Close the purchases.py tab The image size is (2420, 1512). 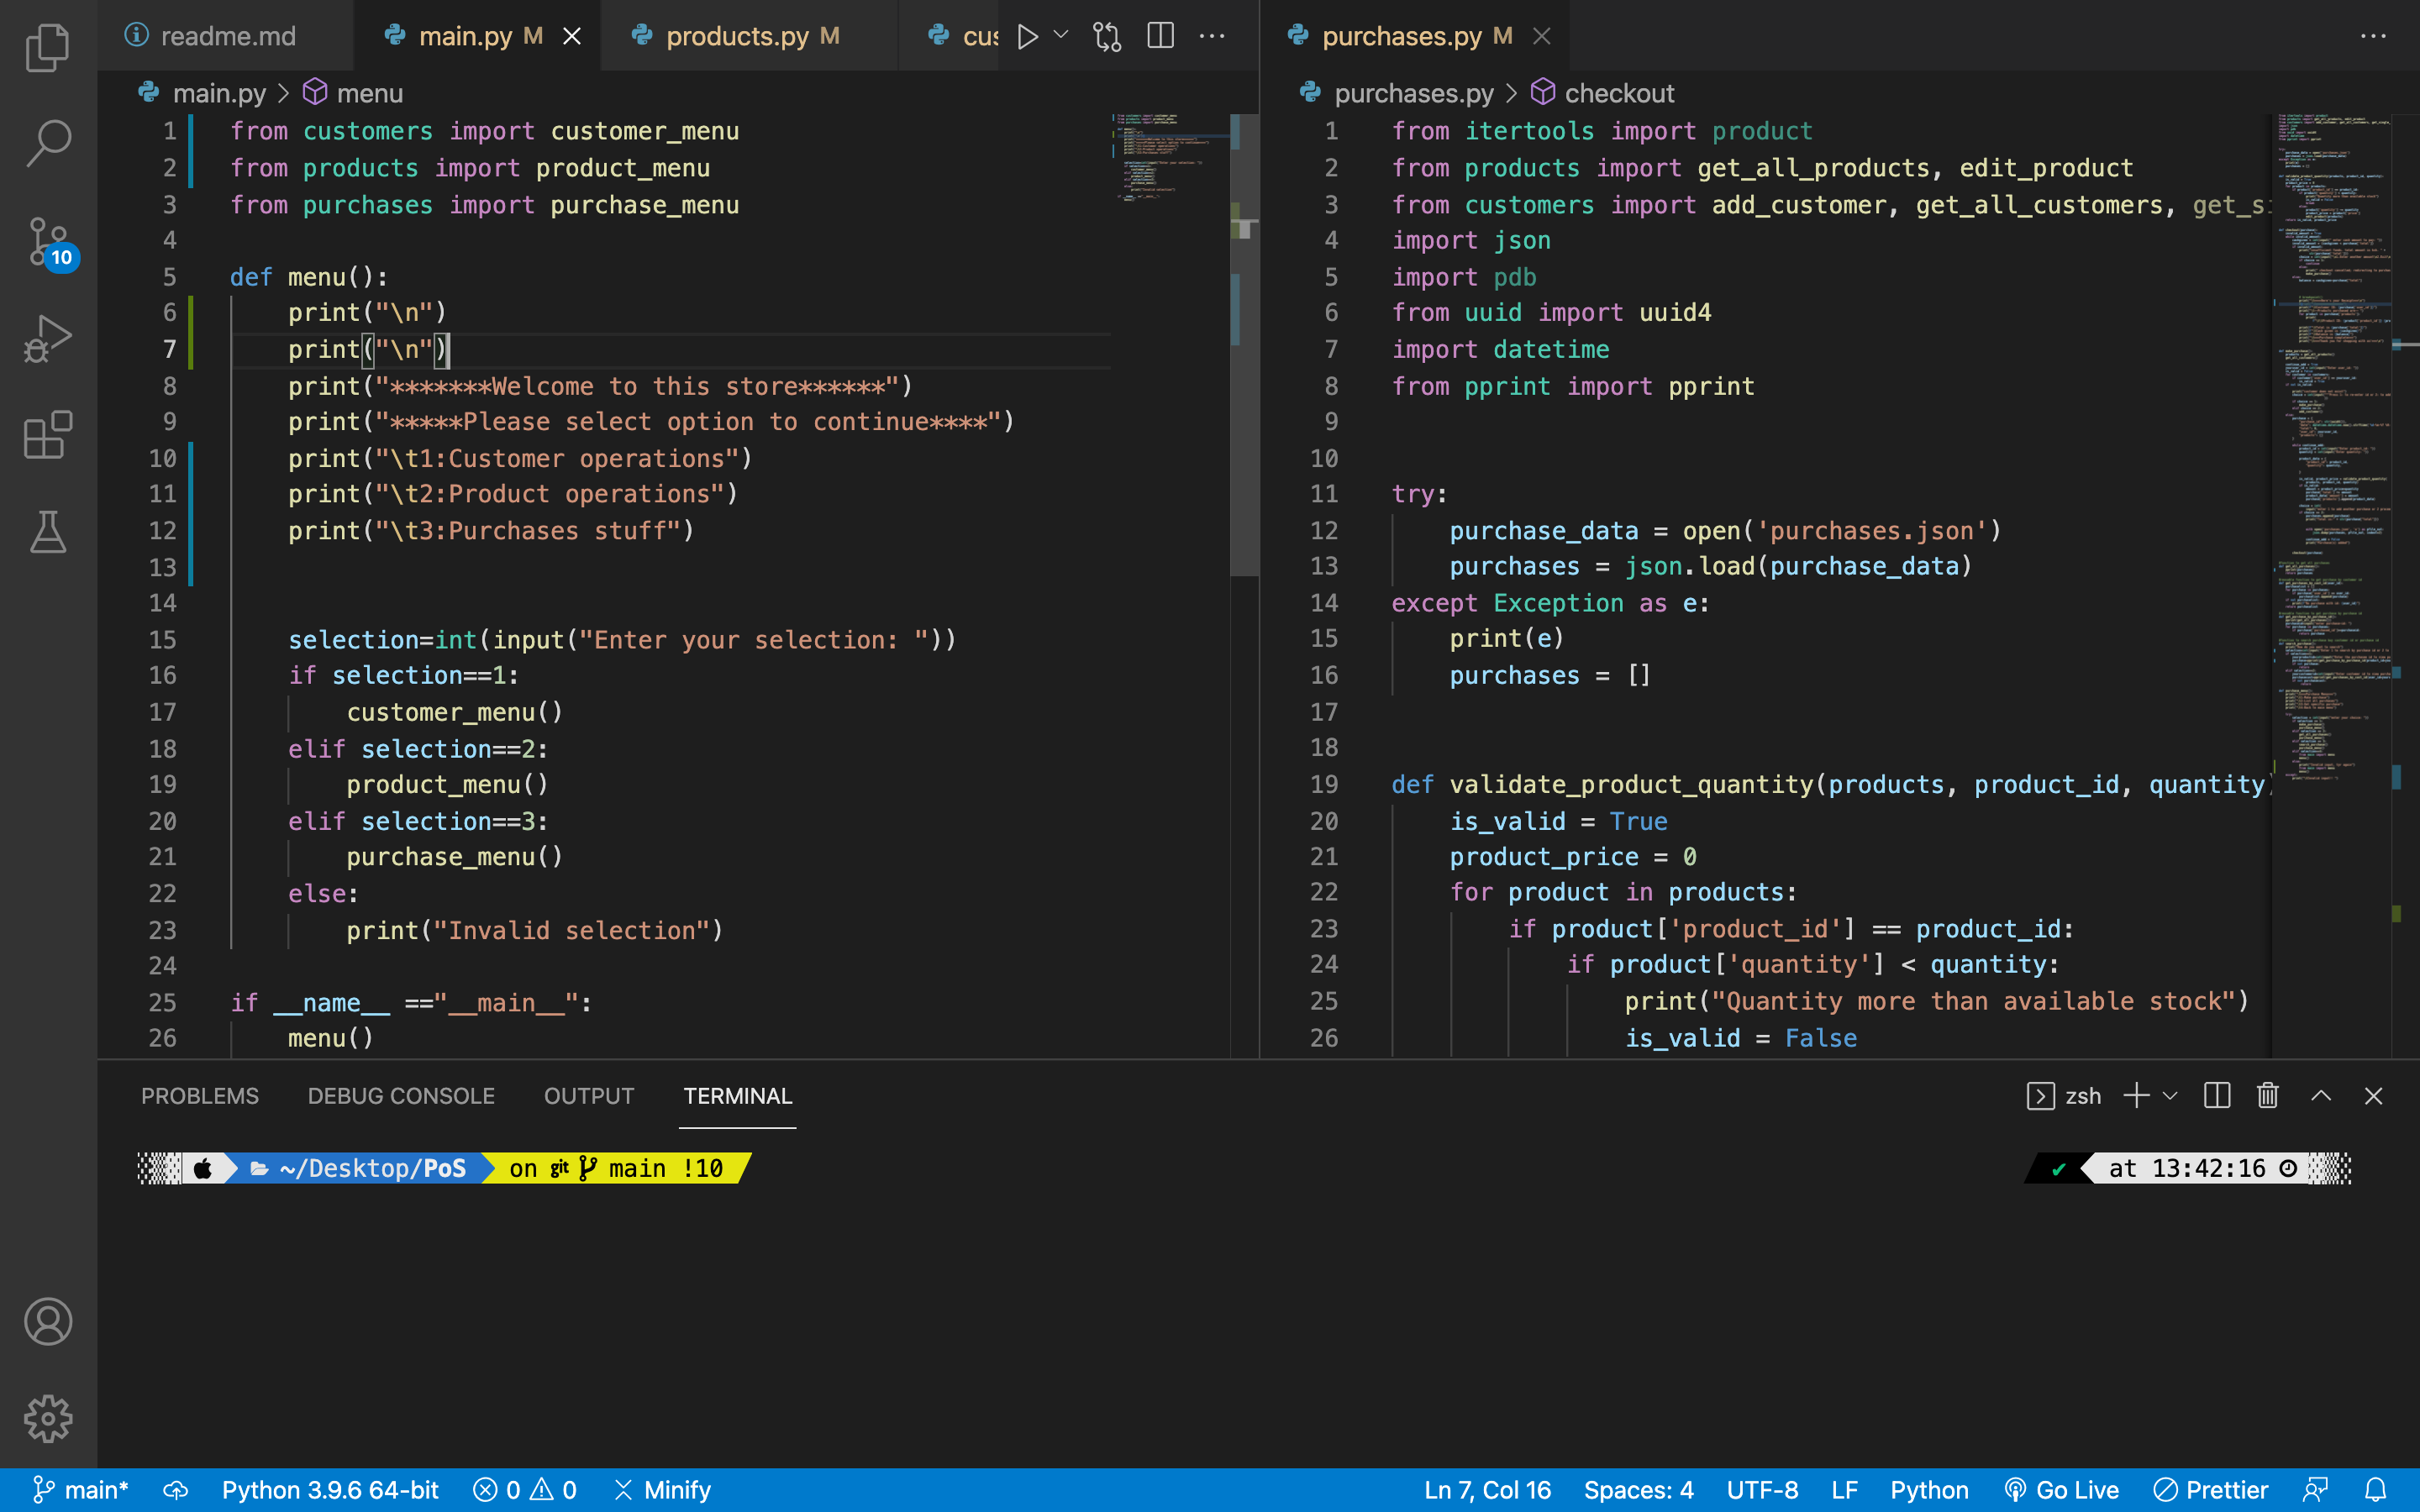click(1542, 36)
